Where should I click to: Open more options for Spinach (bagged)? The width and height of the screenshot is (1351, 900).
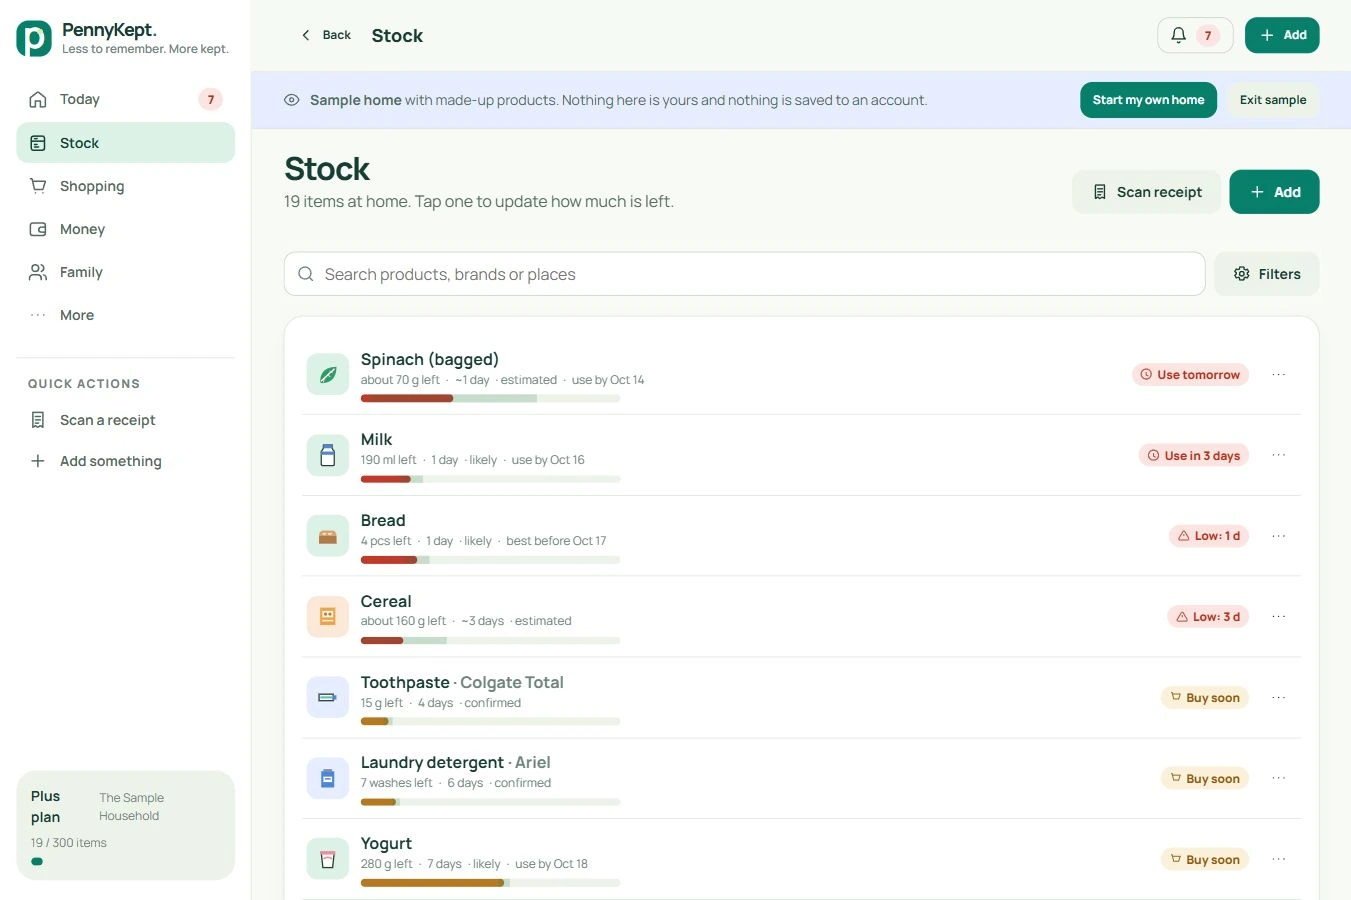click(1279, 374)
